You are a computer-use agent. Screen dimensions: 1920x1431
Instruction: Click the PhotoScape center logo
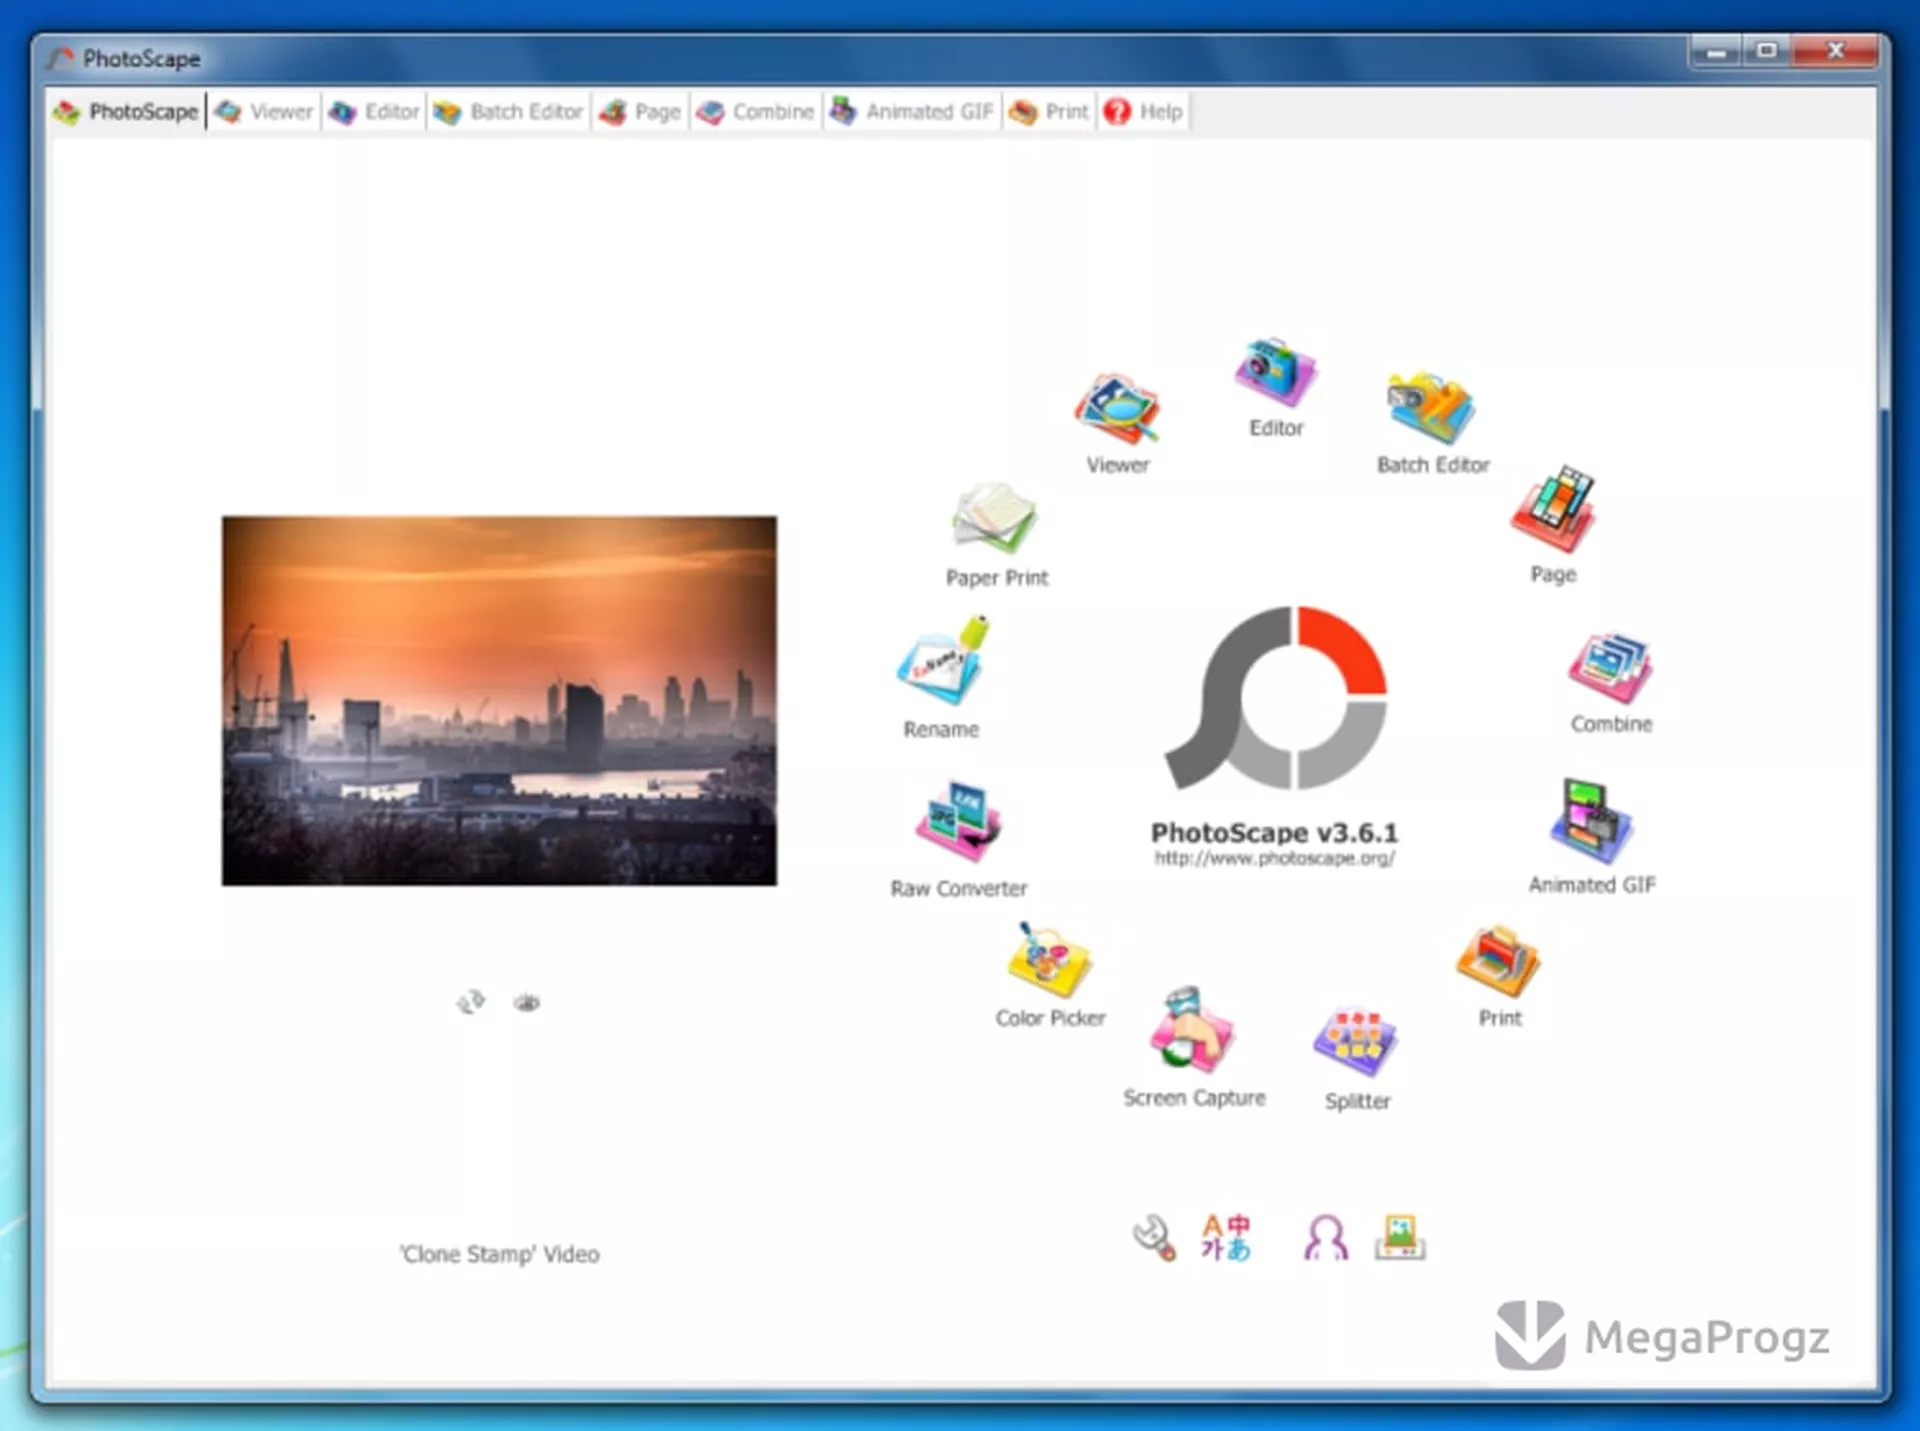(1276, 699)
